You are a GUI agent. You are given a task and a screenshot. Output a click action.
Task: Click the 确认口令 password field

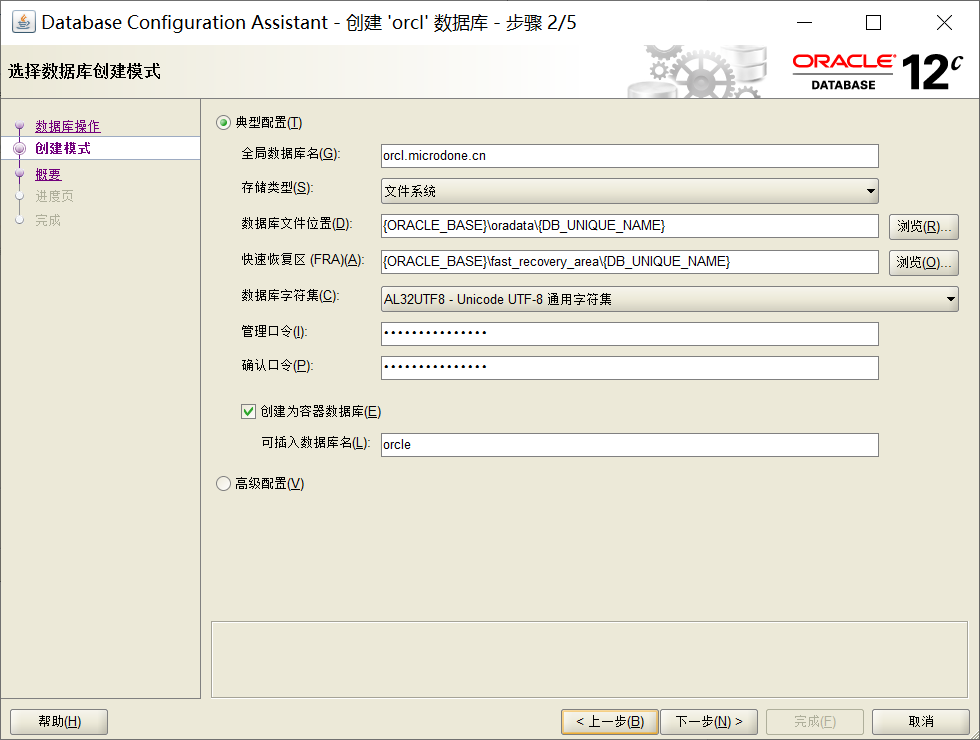tap(629, 368)
